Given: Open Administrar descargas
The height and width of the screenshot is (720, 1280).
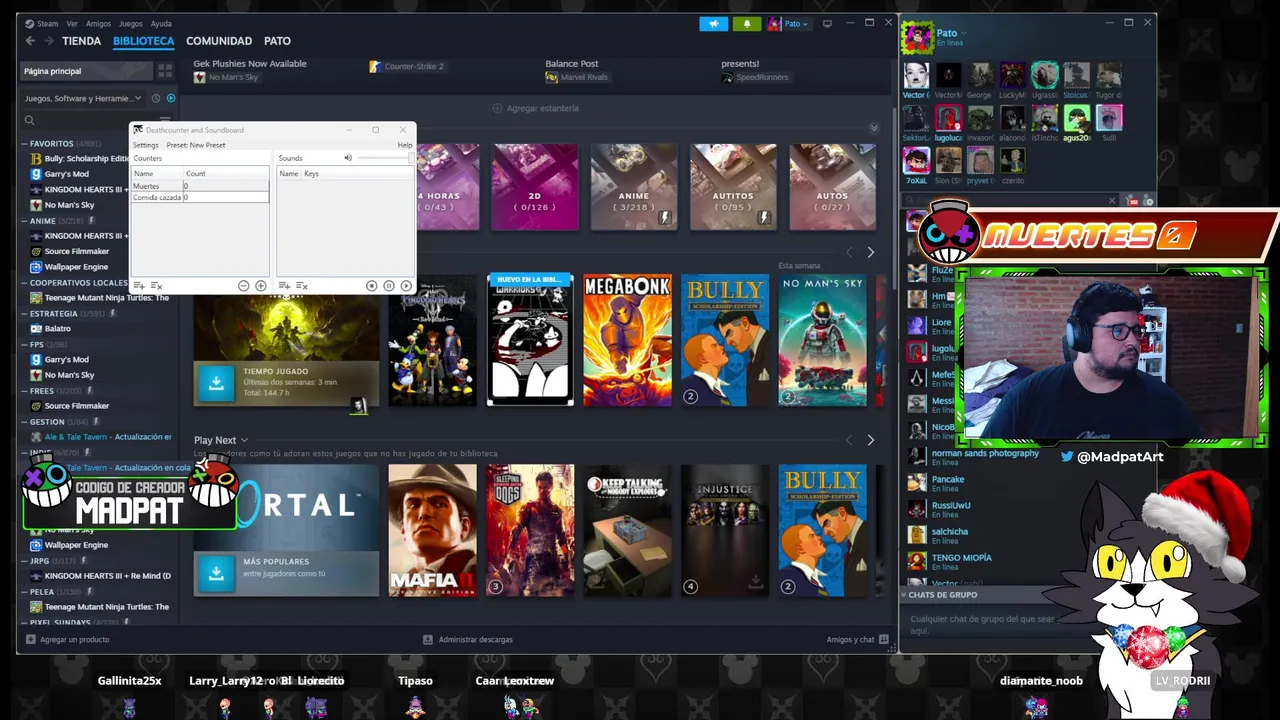Looking at the screenshot, I should [x=468, y=639].
